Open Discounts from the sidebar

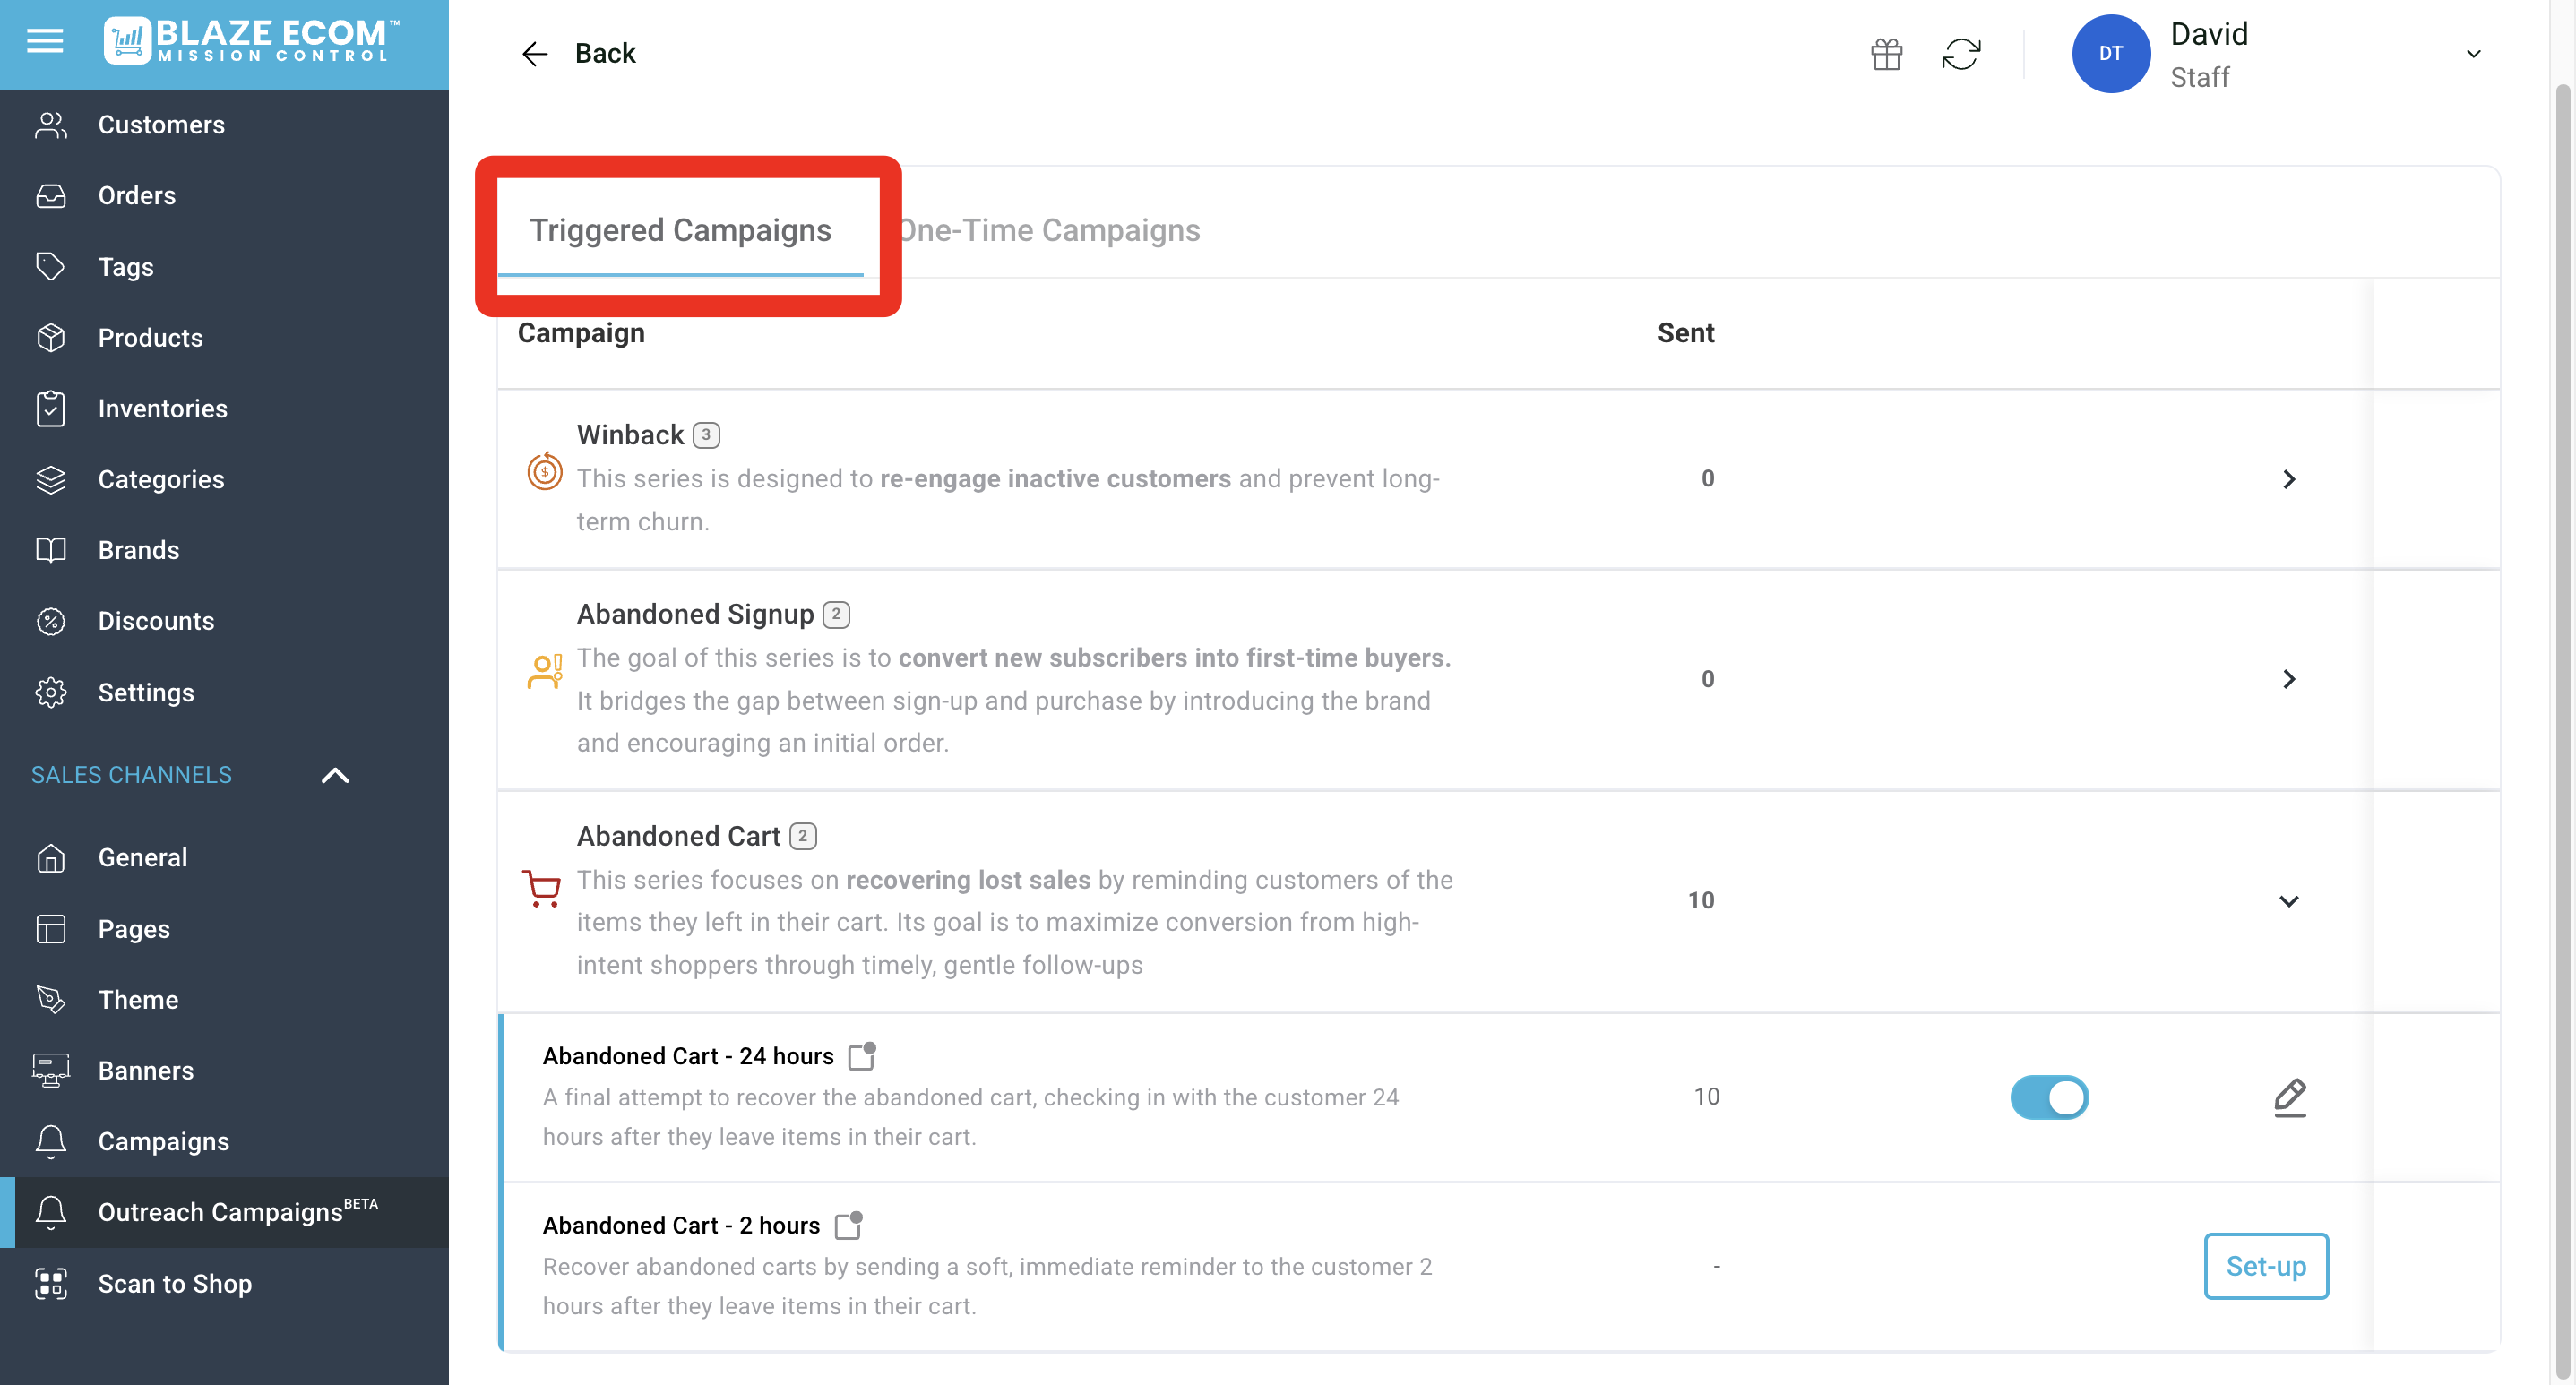[156, 621]
